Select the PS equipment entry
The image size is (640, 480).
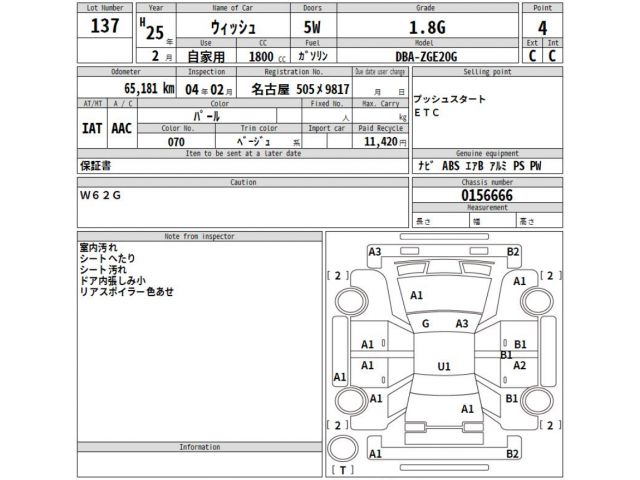[519, 166]
